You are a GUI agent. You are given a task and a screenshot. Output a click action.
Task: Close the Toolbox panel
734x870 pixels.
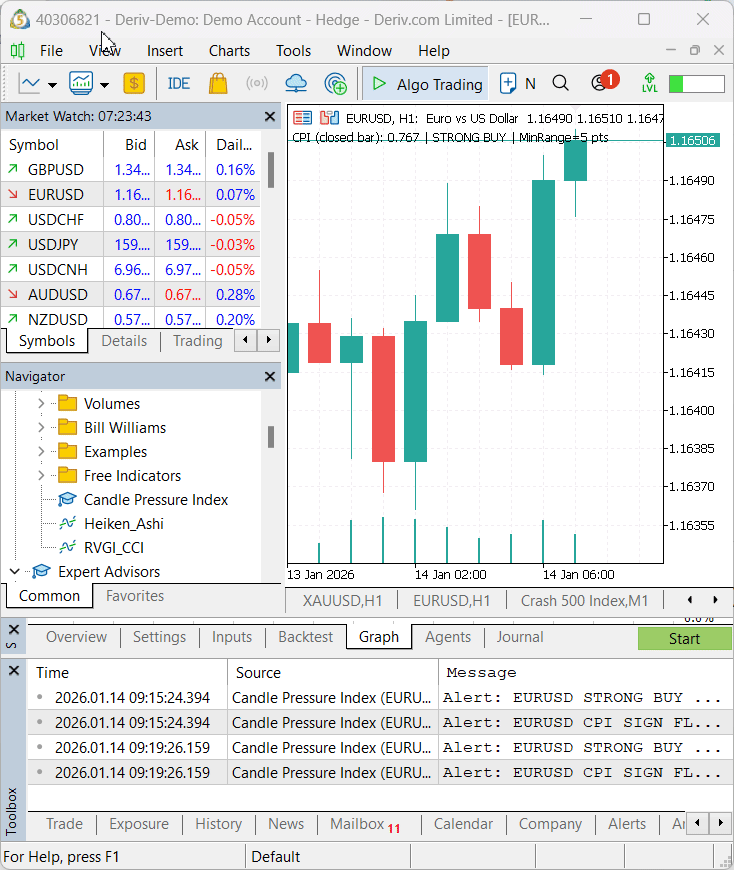tap(14, 671)
